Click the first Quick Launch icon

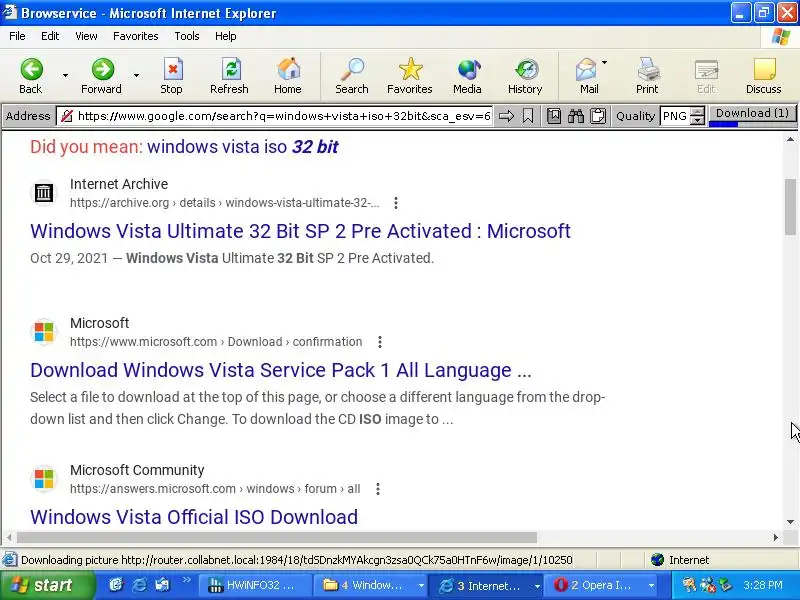pos(116,585)
